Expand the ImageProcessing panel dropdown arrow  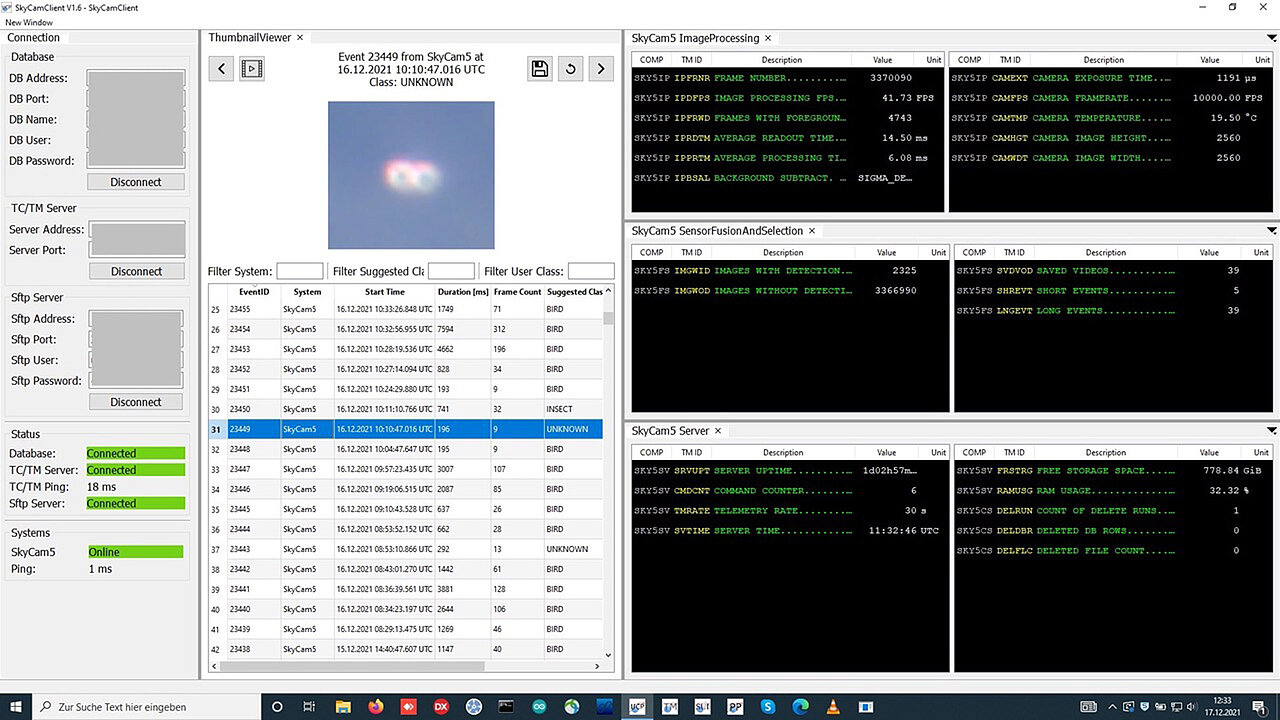click(1271, 38)
